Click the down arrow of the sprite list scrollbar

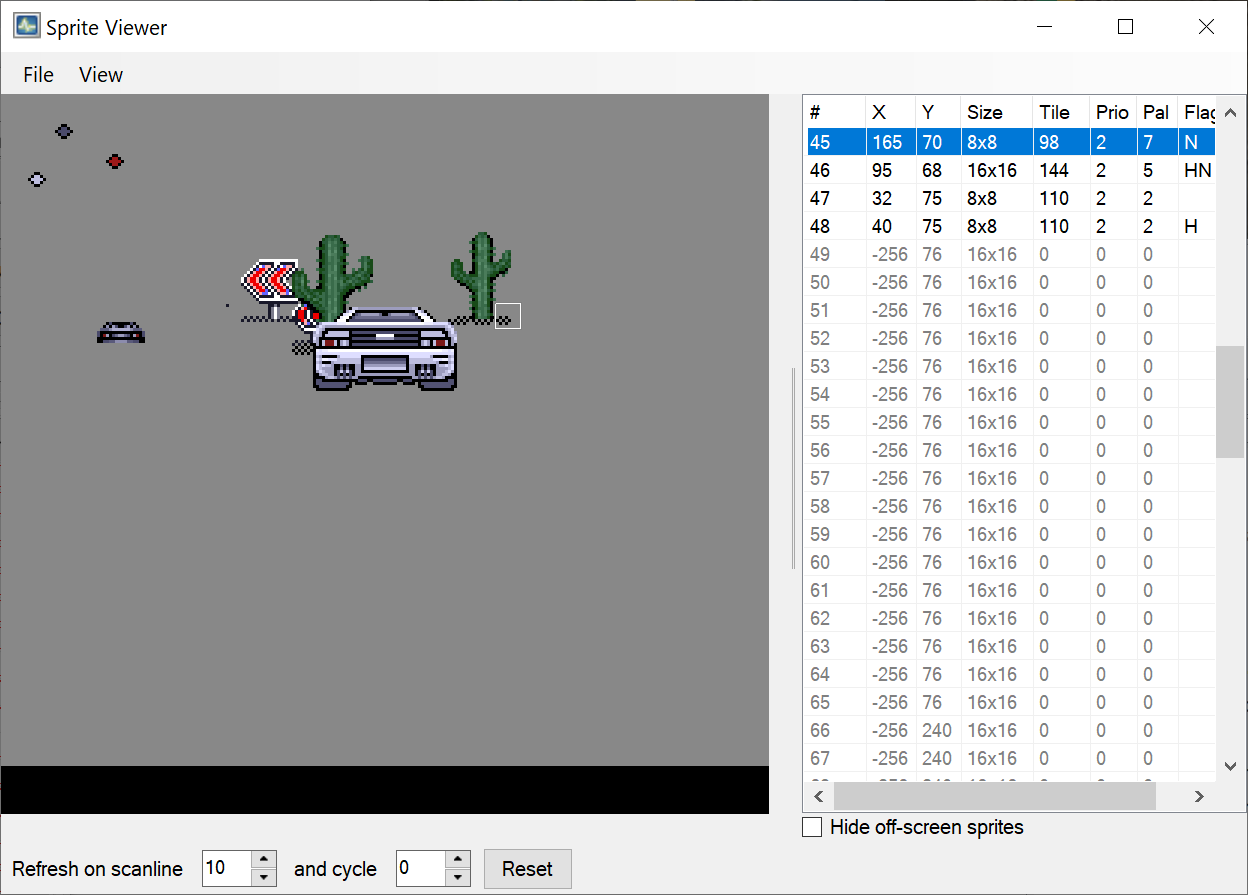(x=1229, y=765)
